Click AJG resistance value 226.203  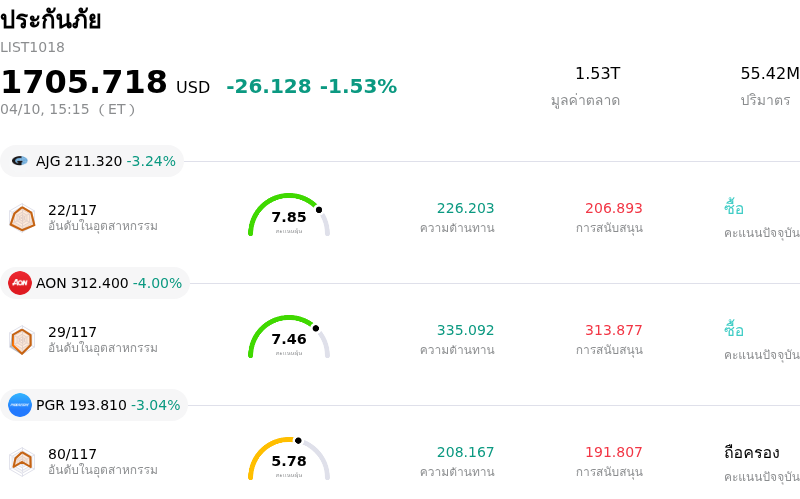[x=465, y=208]
